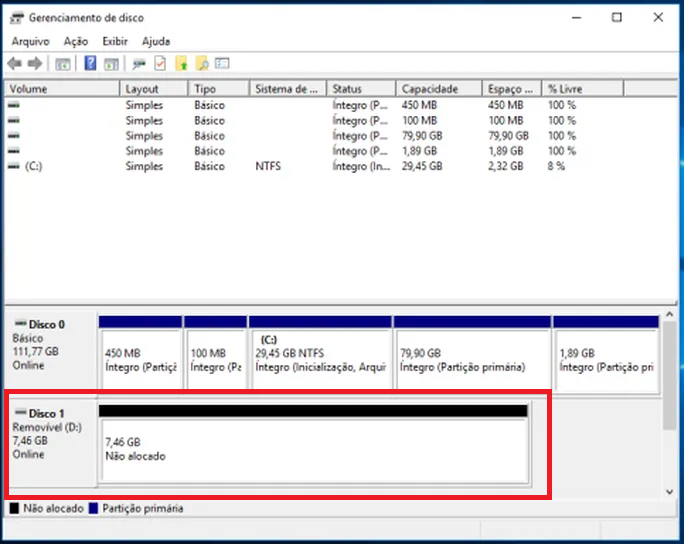The image size is (684, 544).
Task: Click the 111,77 GB text under Disco 0
Action: [35, 352]
